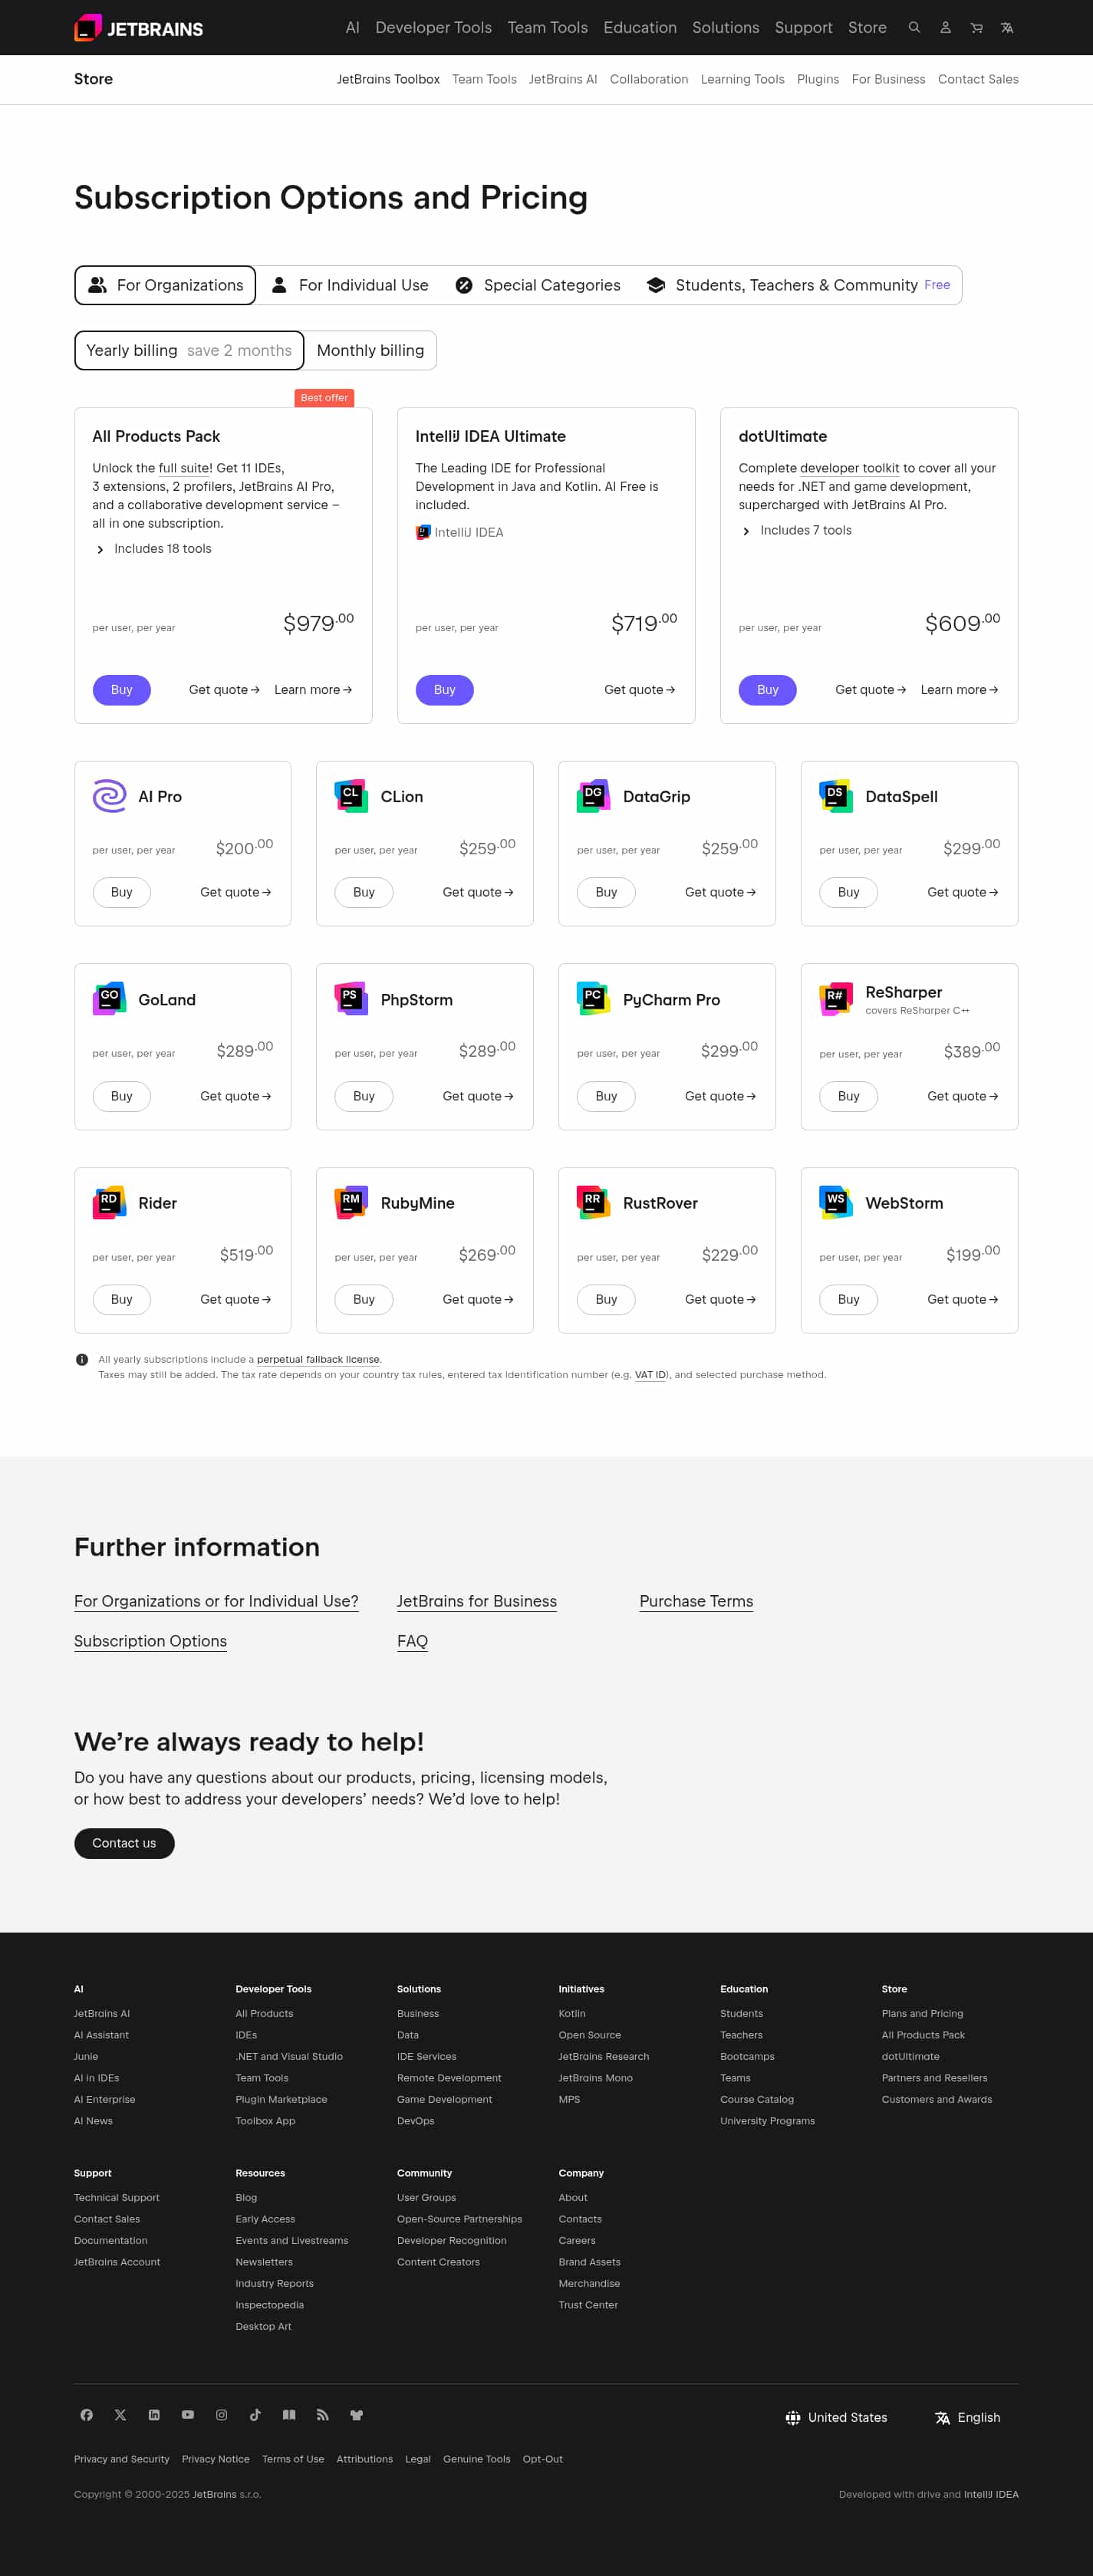The width and height of the screenshot is (1093, 2576).
Task: Open the Instagram social icon
Action: 221,2415
